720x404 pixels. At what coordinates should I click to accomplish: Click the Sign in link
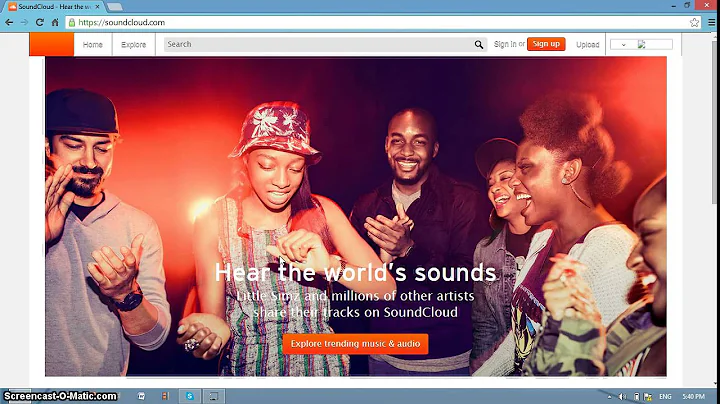click(505, 44)
